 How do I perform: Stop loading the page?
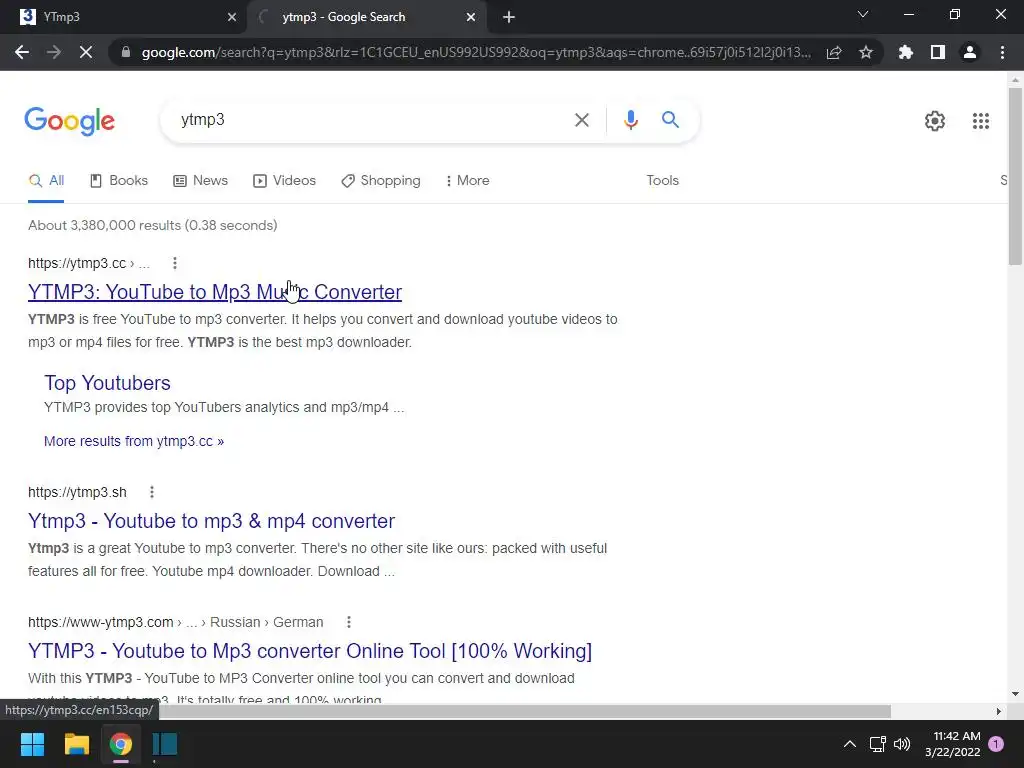tap(86, 52)
